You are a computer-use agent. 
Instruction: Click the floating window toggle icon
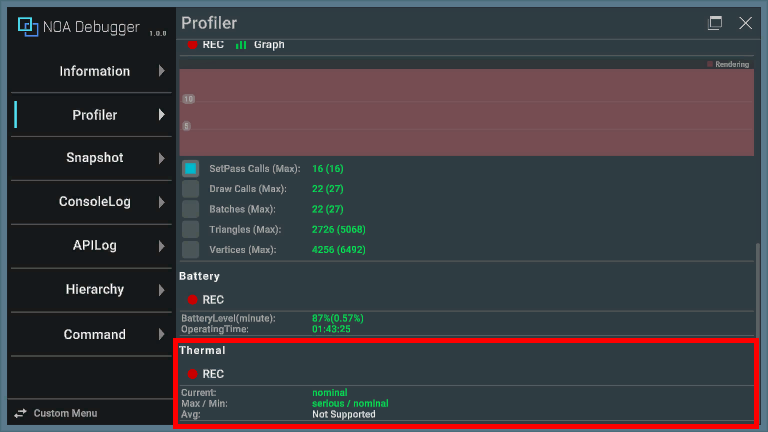click(x=715, y=23)
